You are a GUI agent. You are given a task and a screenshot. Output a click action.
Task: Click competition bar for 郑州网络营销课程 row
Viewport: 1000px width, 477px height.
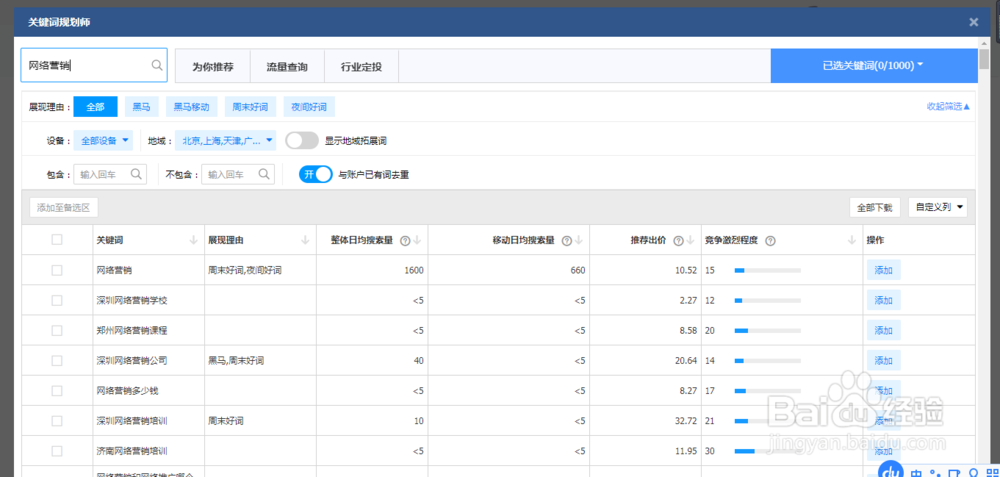tap(768, 330)
